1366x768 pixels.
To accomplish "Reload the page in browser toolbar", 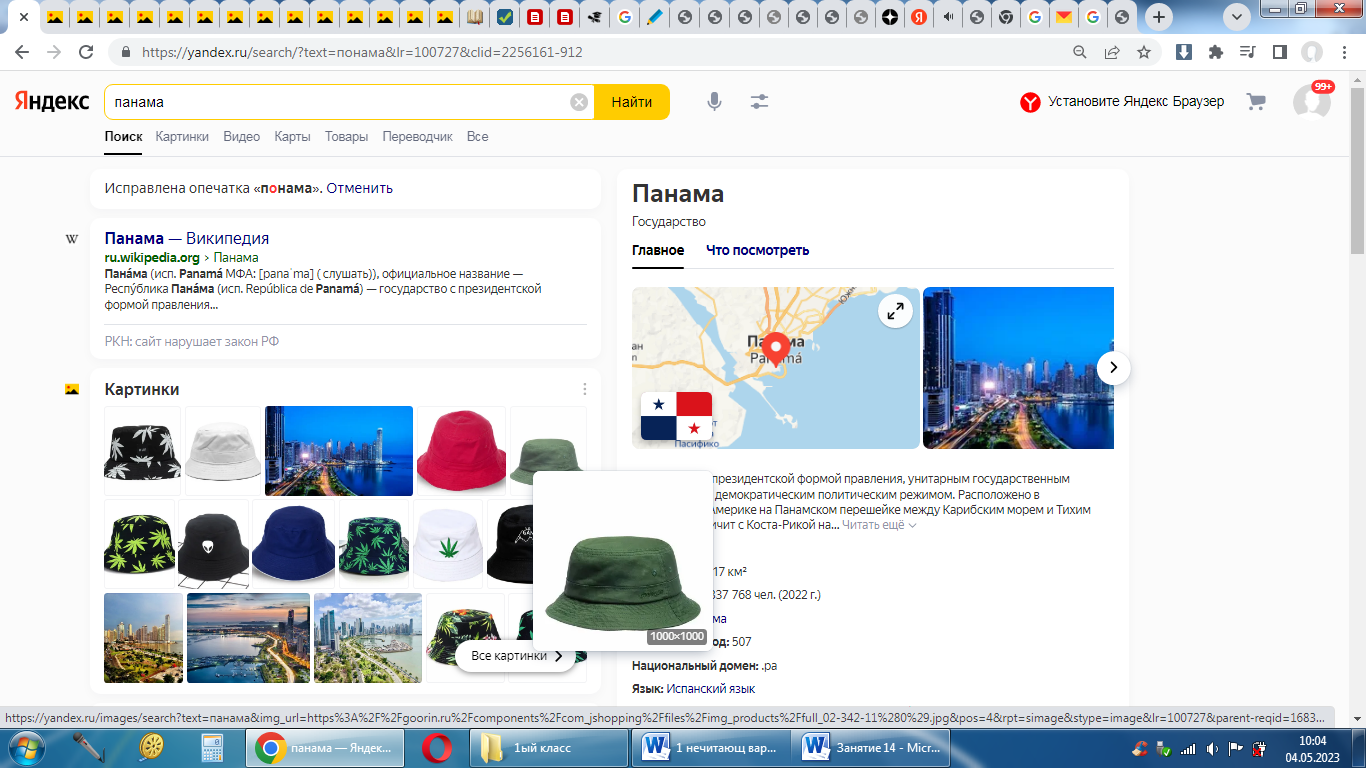I will [86, 52].
